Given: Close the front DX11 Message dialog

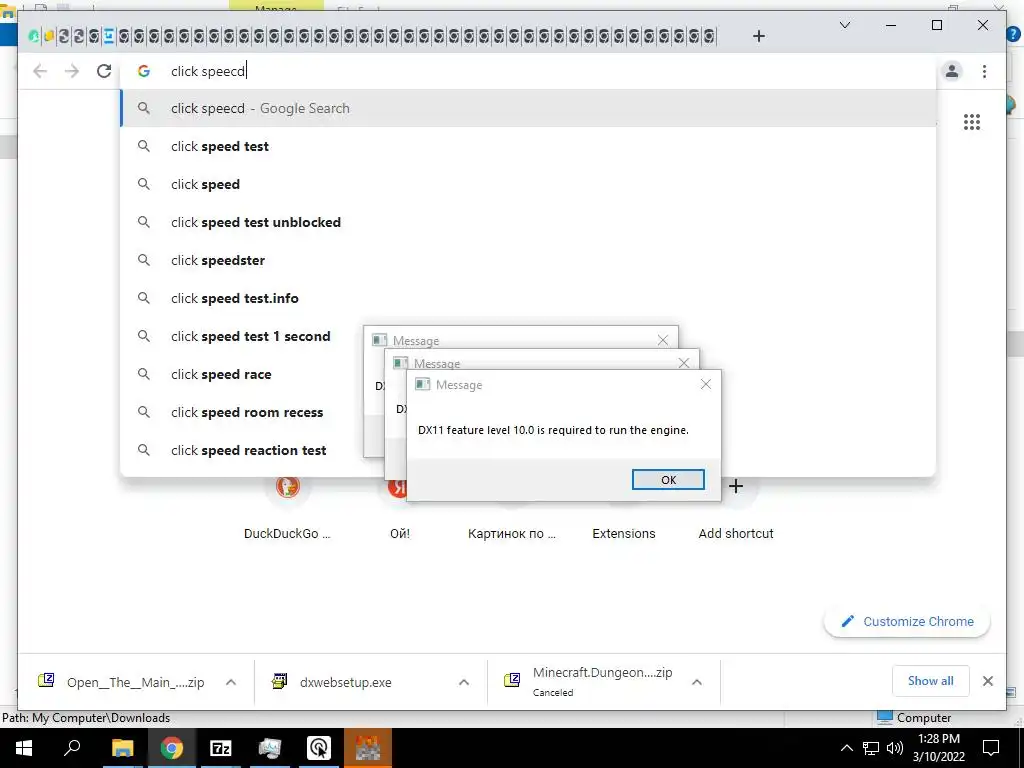Looking at the screenshot, I should tap(705, 384).
